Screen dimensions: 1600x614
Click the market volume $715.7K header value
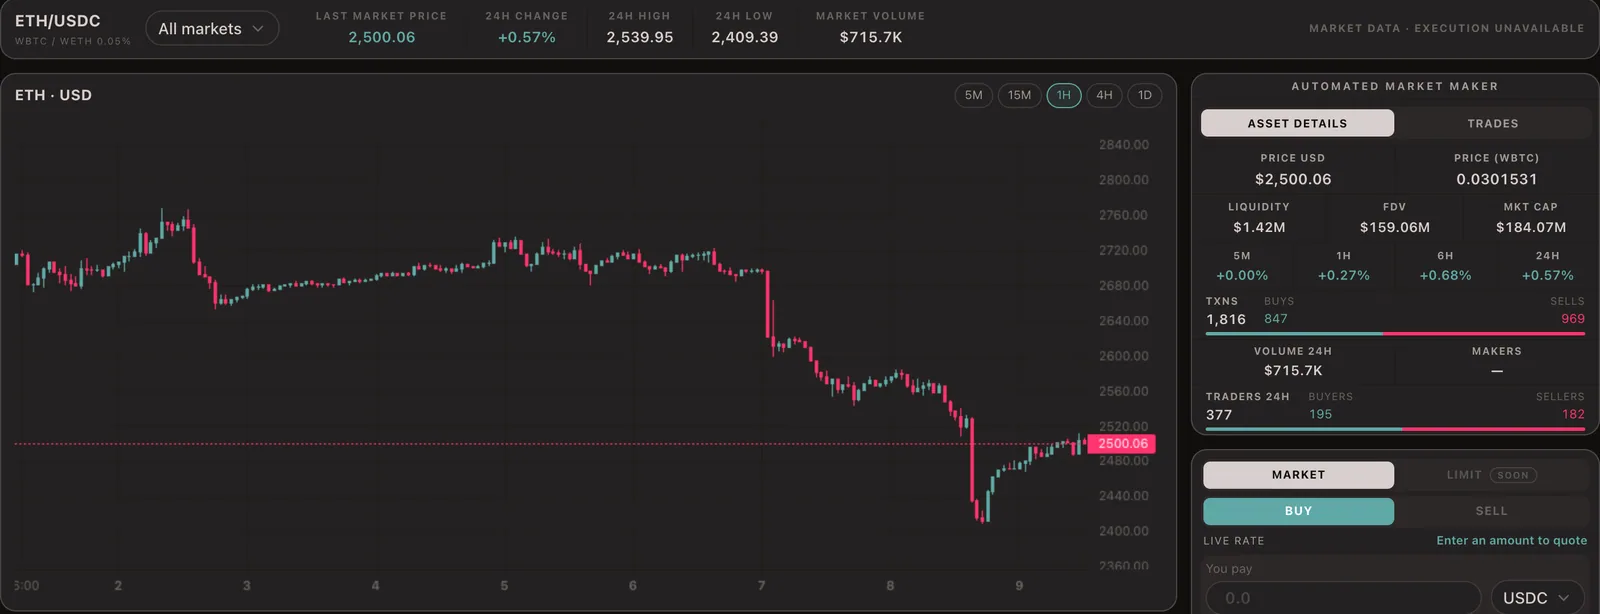871,37
